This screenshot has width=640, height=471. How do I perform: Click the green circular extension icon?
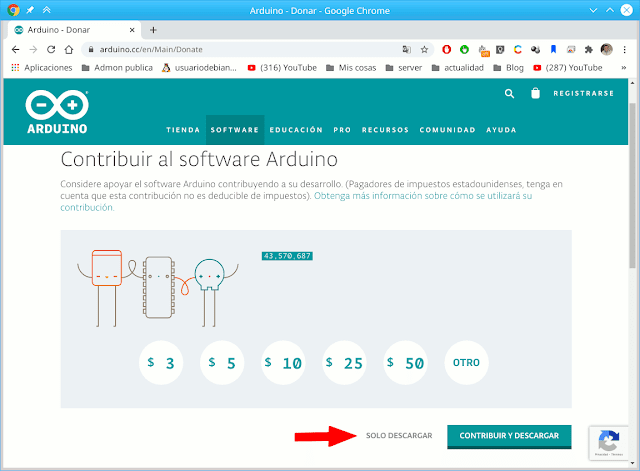click(464, 49)
